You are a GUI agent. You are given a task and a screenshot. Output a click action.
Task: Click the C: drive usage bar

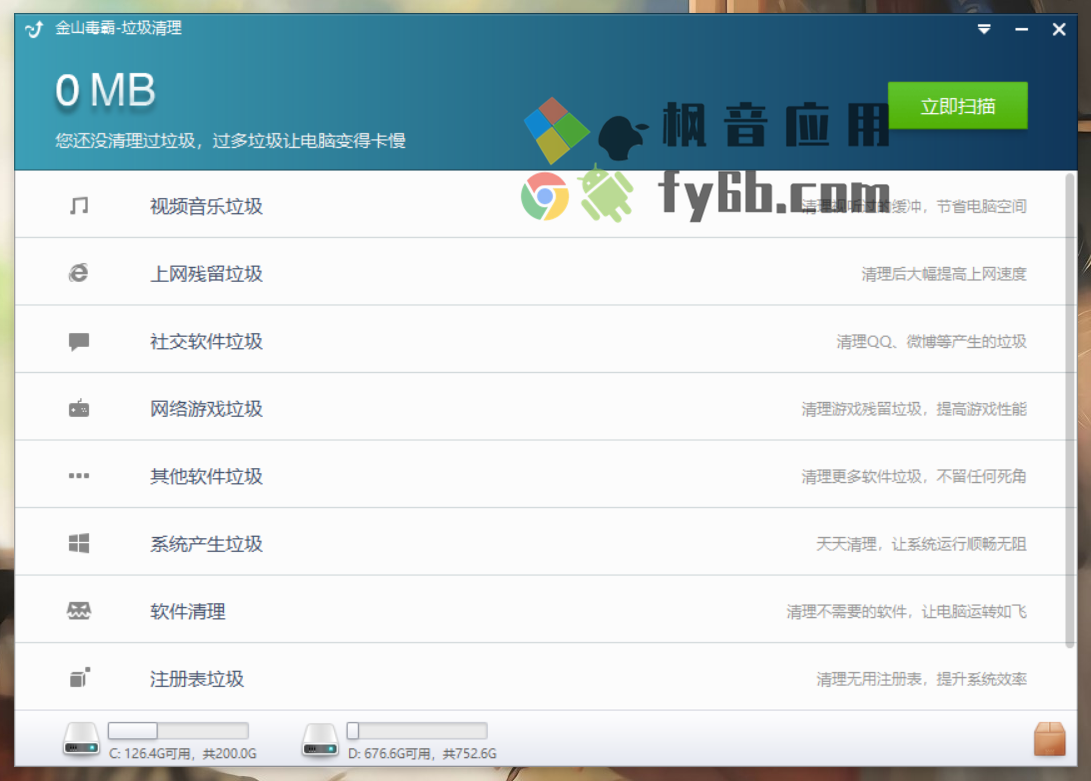click(x=178, y=730)
